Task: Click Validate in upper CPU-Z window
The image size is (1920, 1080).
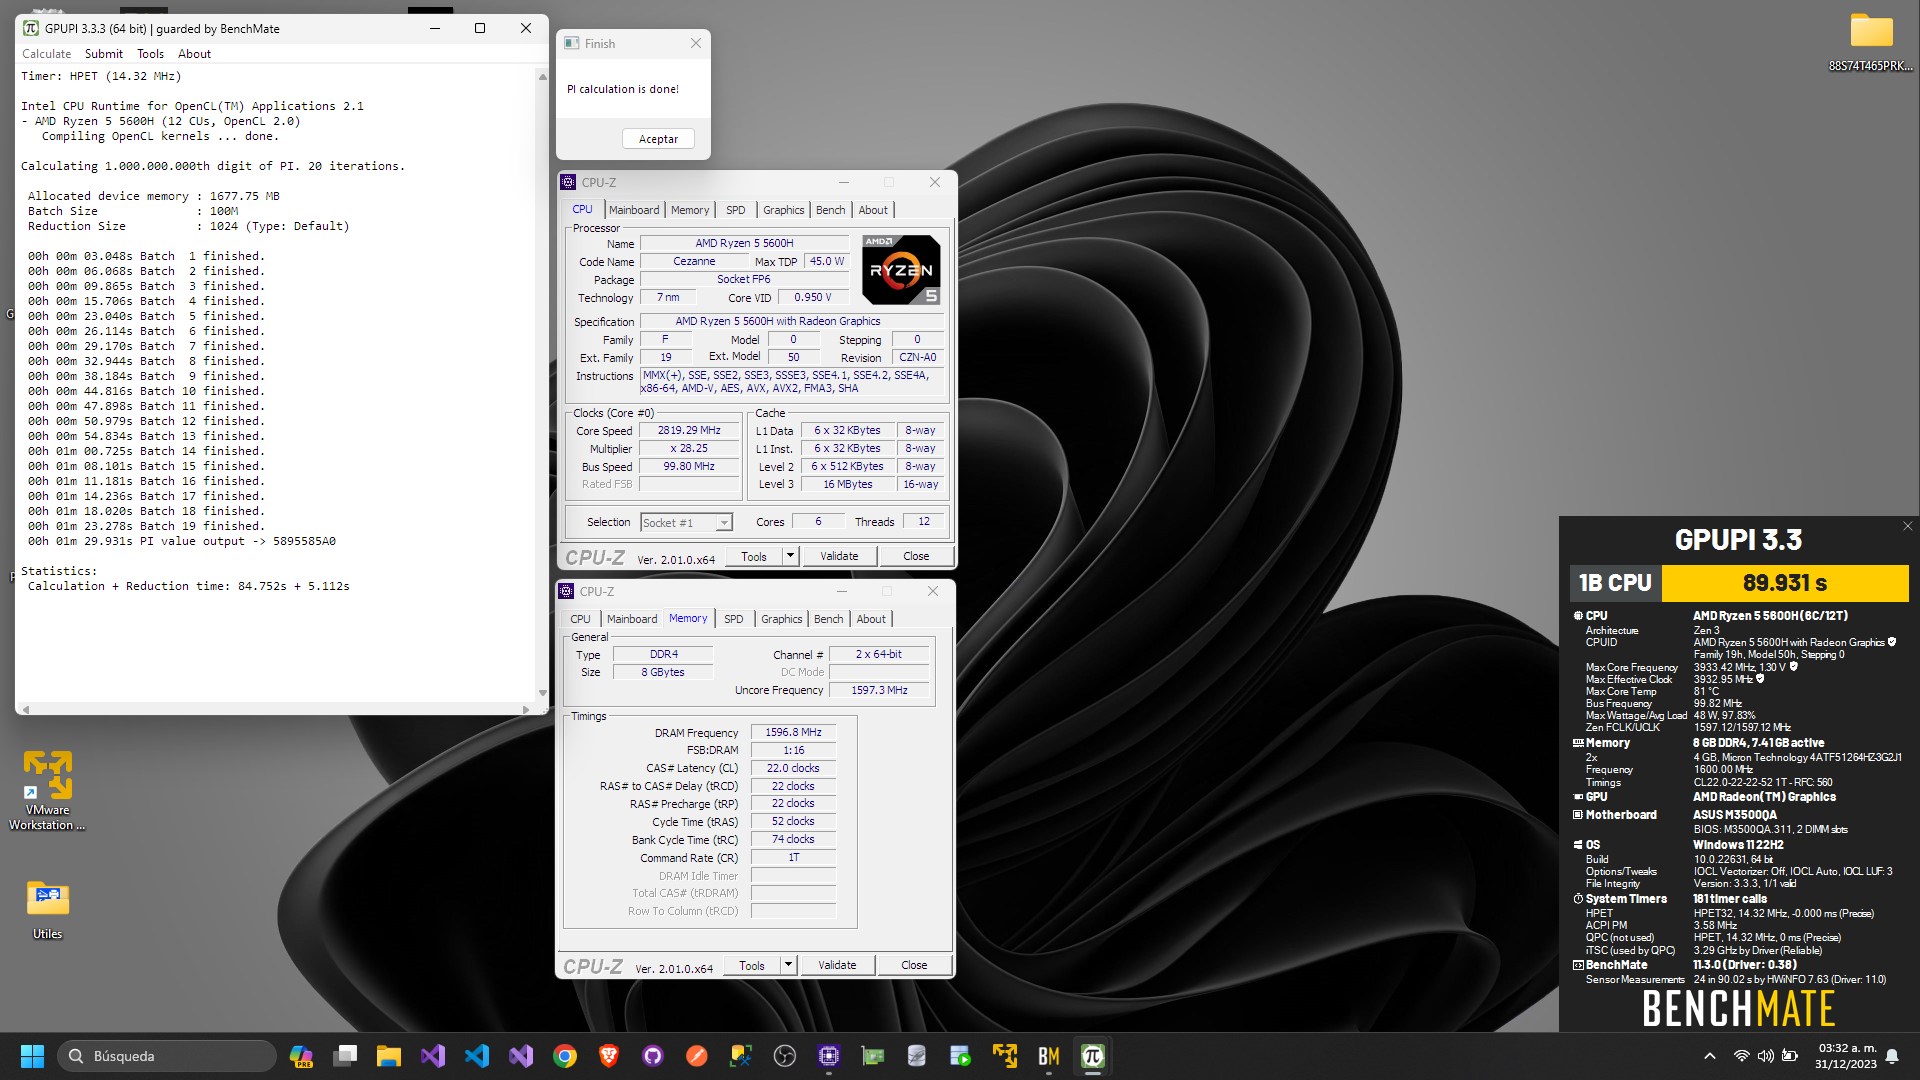Action: coord(839,557)
